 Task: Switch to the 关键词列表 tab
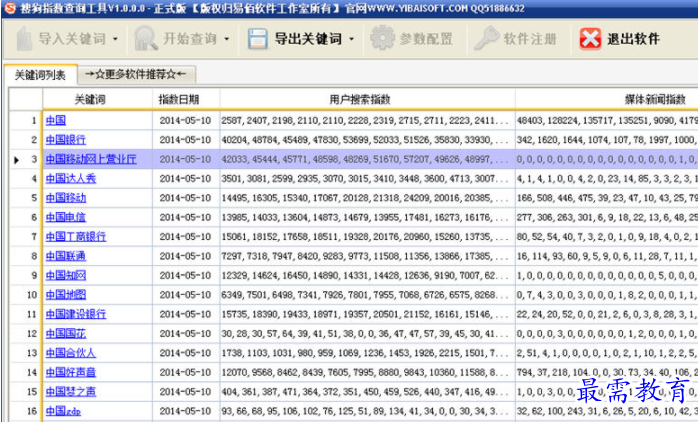point(39,75)
